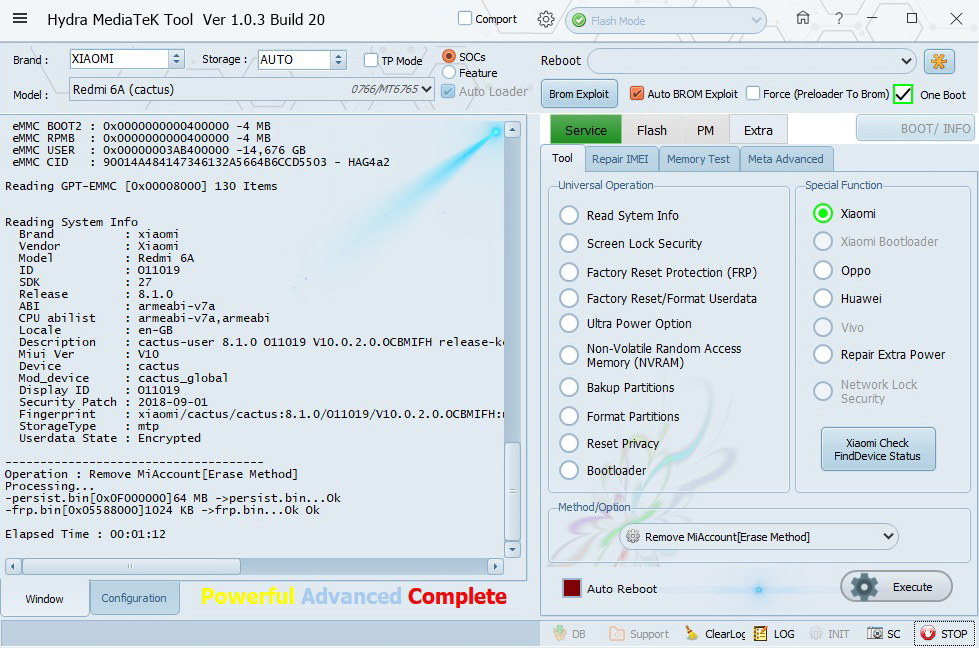
Task: Switch to the Tool sub-tab
Action: 562,158
